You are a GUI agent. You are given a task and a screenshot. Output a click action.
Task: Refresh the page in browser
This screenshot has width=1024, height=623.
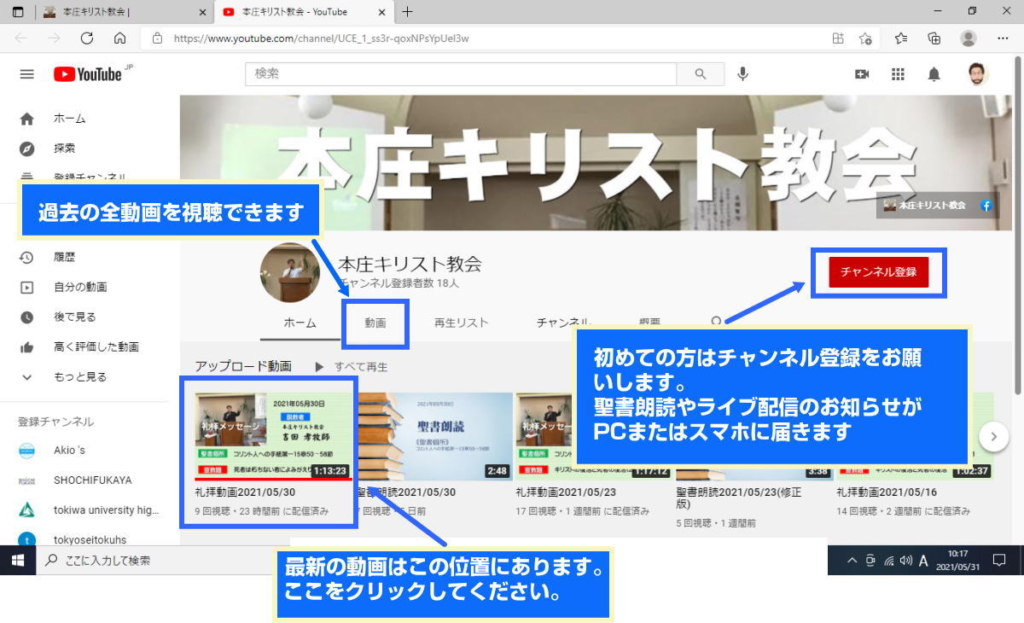pyautogui.click(x=86, y=38)
